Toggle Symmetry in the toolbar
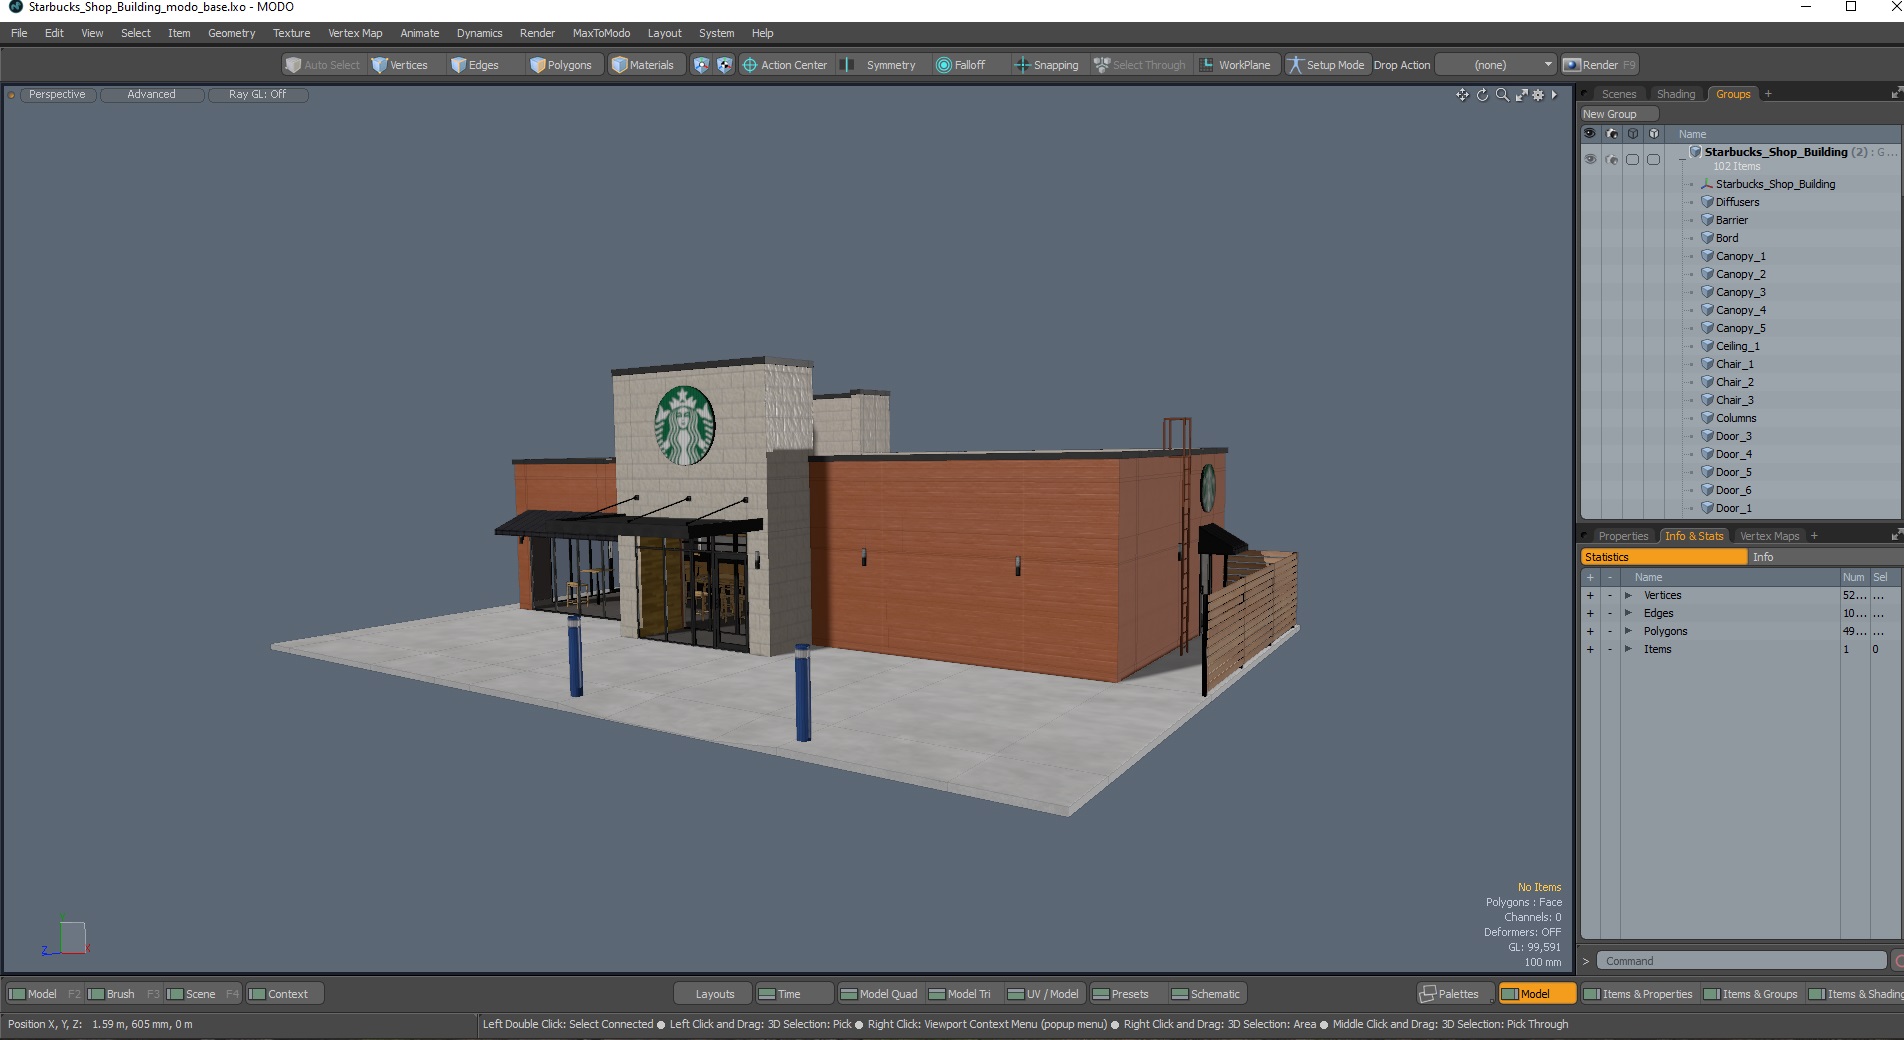 (880, 65)
